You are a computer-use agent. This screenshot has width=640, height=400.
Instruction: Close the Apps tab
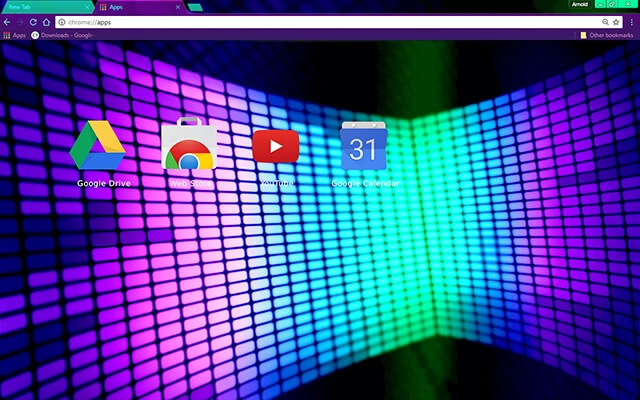tap(178, 7)
